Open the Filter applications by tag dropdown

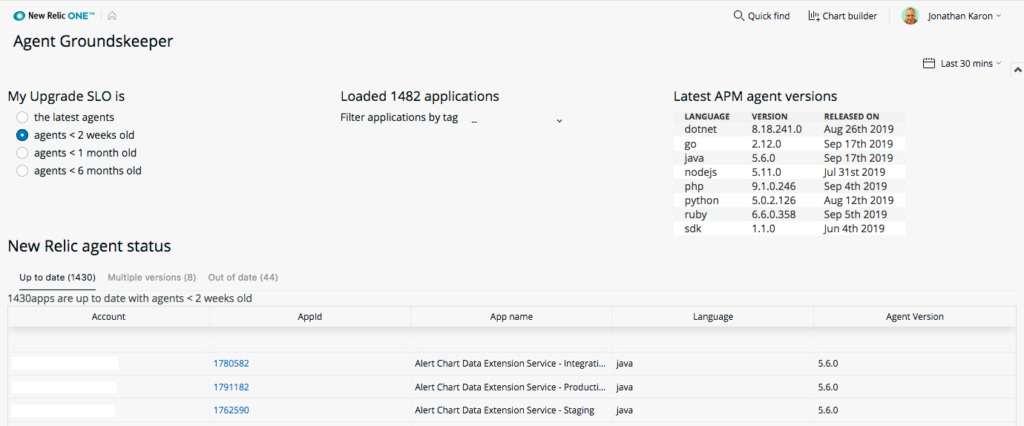click(x=516, y=120)
